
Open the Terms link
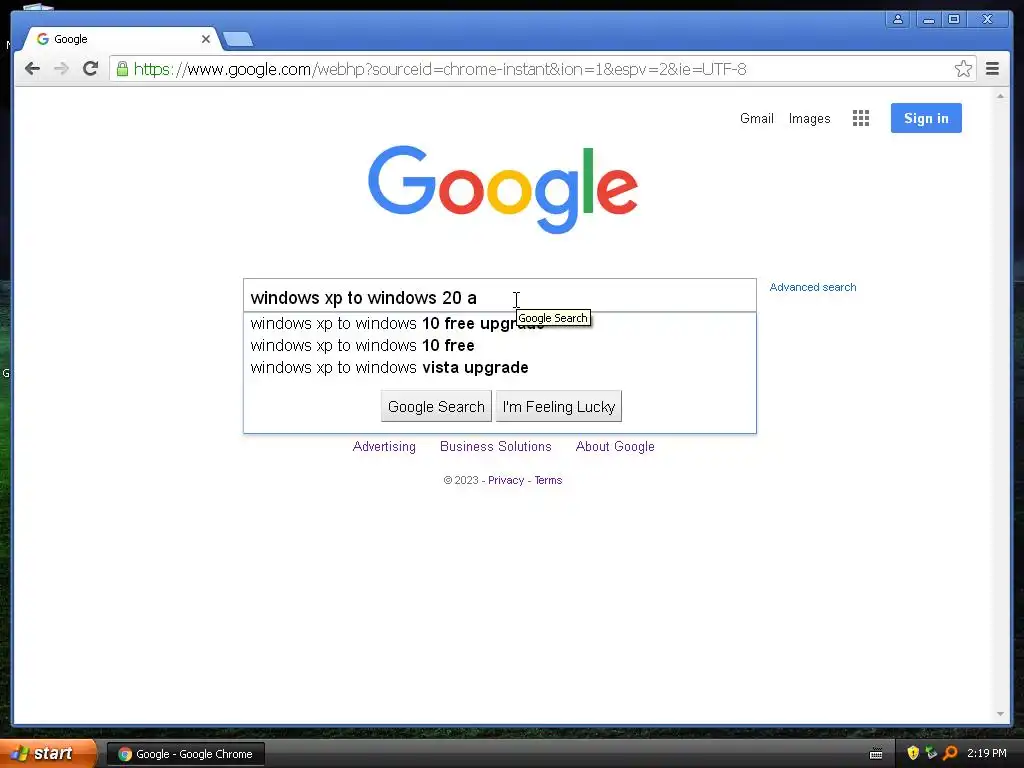[548, 481]
